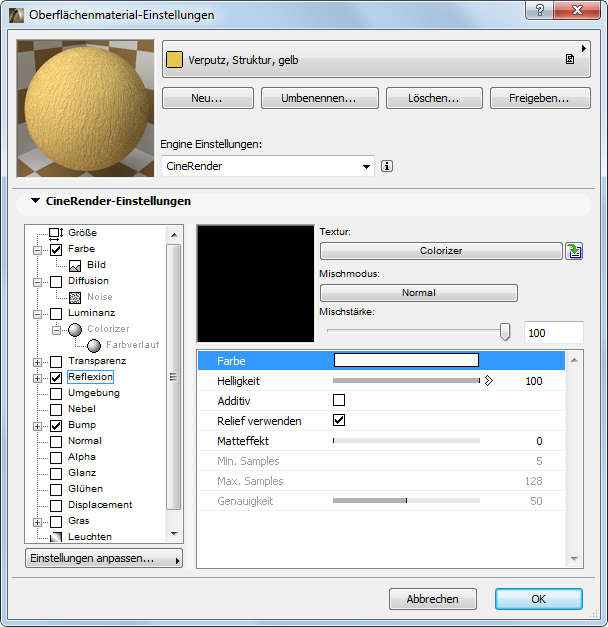This screenshot has height=627, width=608.
Task: Click the Colorizer texture button
Action: (441, 251)
